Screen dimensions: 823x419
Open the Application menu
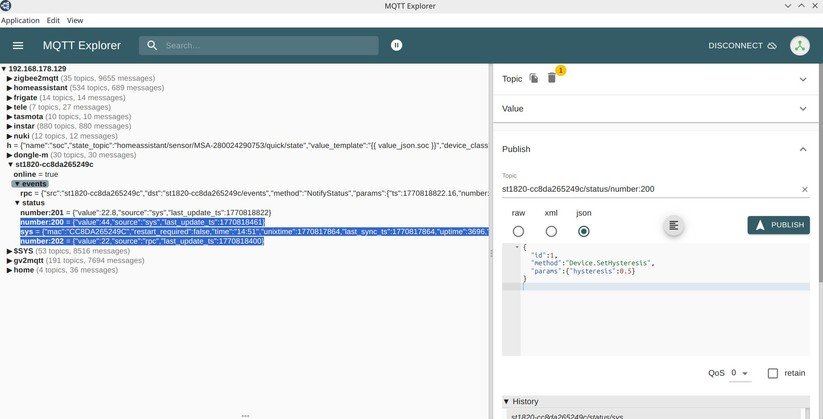pos(20,20)
